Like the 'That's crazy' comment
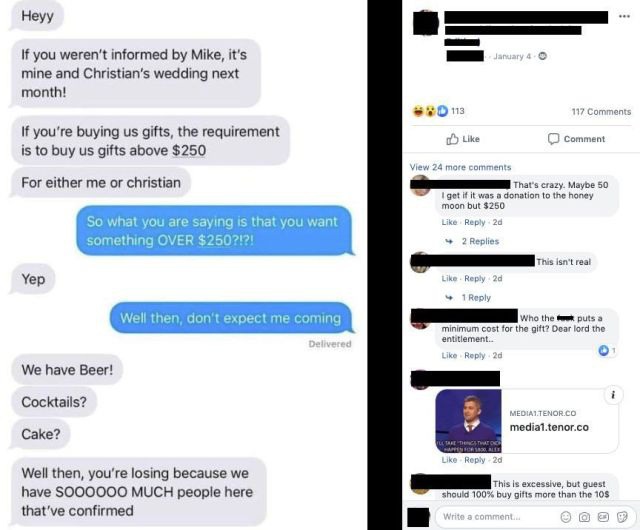640x530 pixels. click(x=449, y=222)
